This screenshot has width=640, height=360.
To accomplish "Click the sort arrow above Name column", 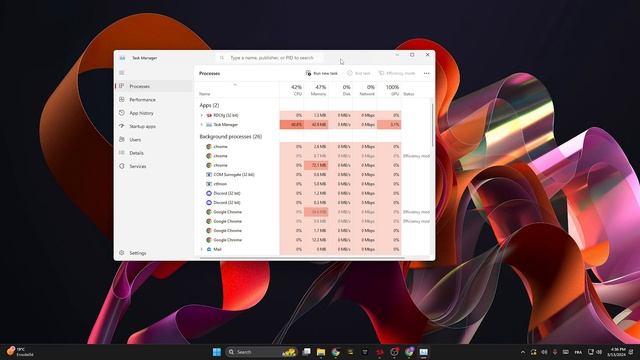I will [x=235, y=84].
